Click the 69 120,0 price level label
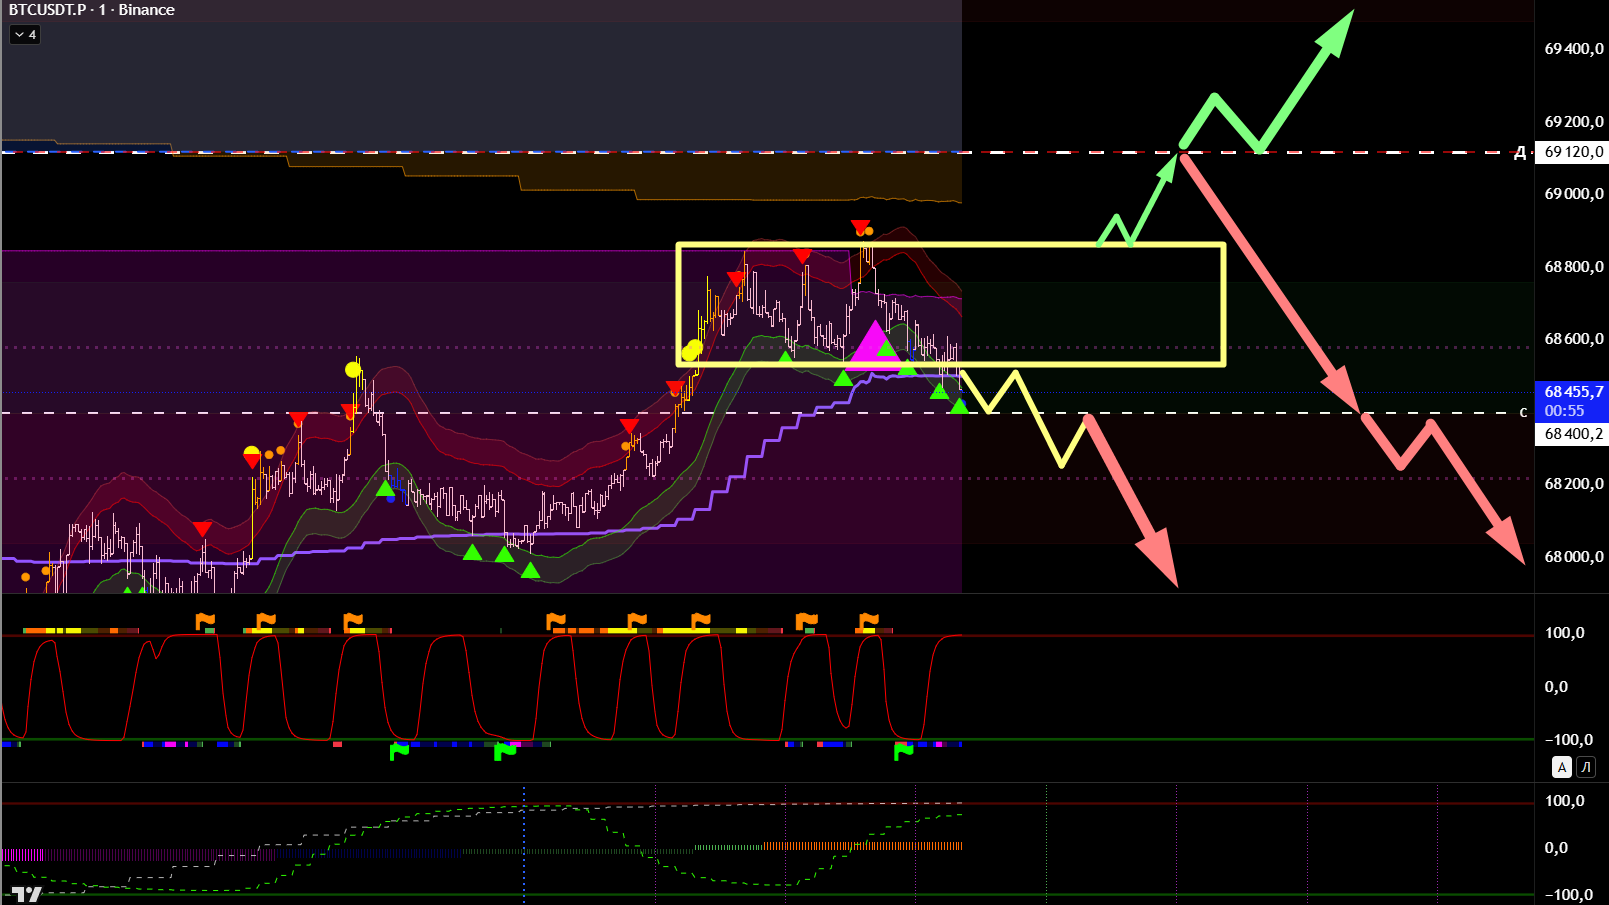1609x905 pixels. tap(1573, 152)
